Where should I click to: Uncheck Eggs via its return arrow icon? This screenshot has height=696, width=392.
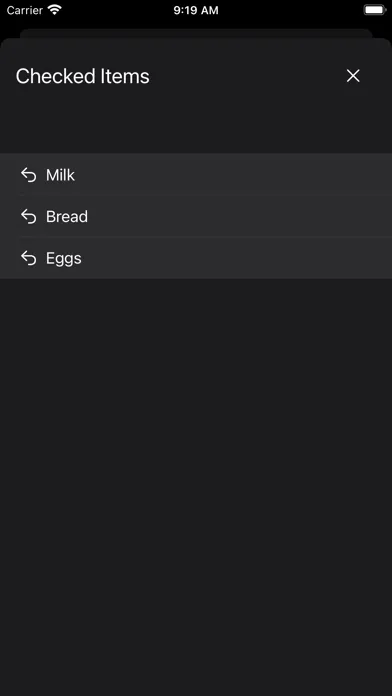click(29, 258)
